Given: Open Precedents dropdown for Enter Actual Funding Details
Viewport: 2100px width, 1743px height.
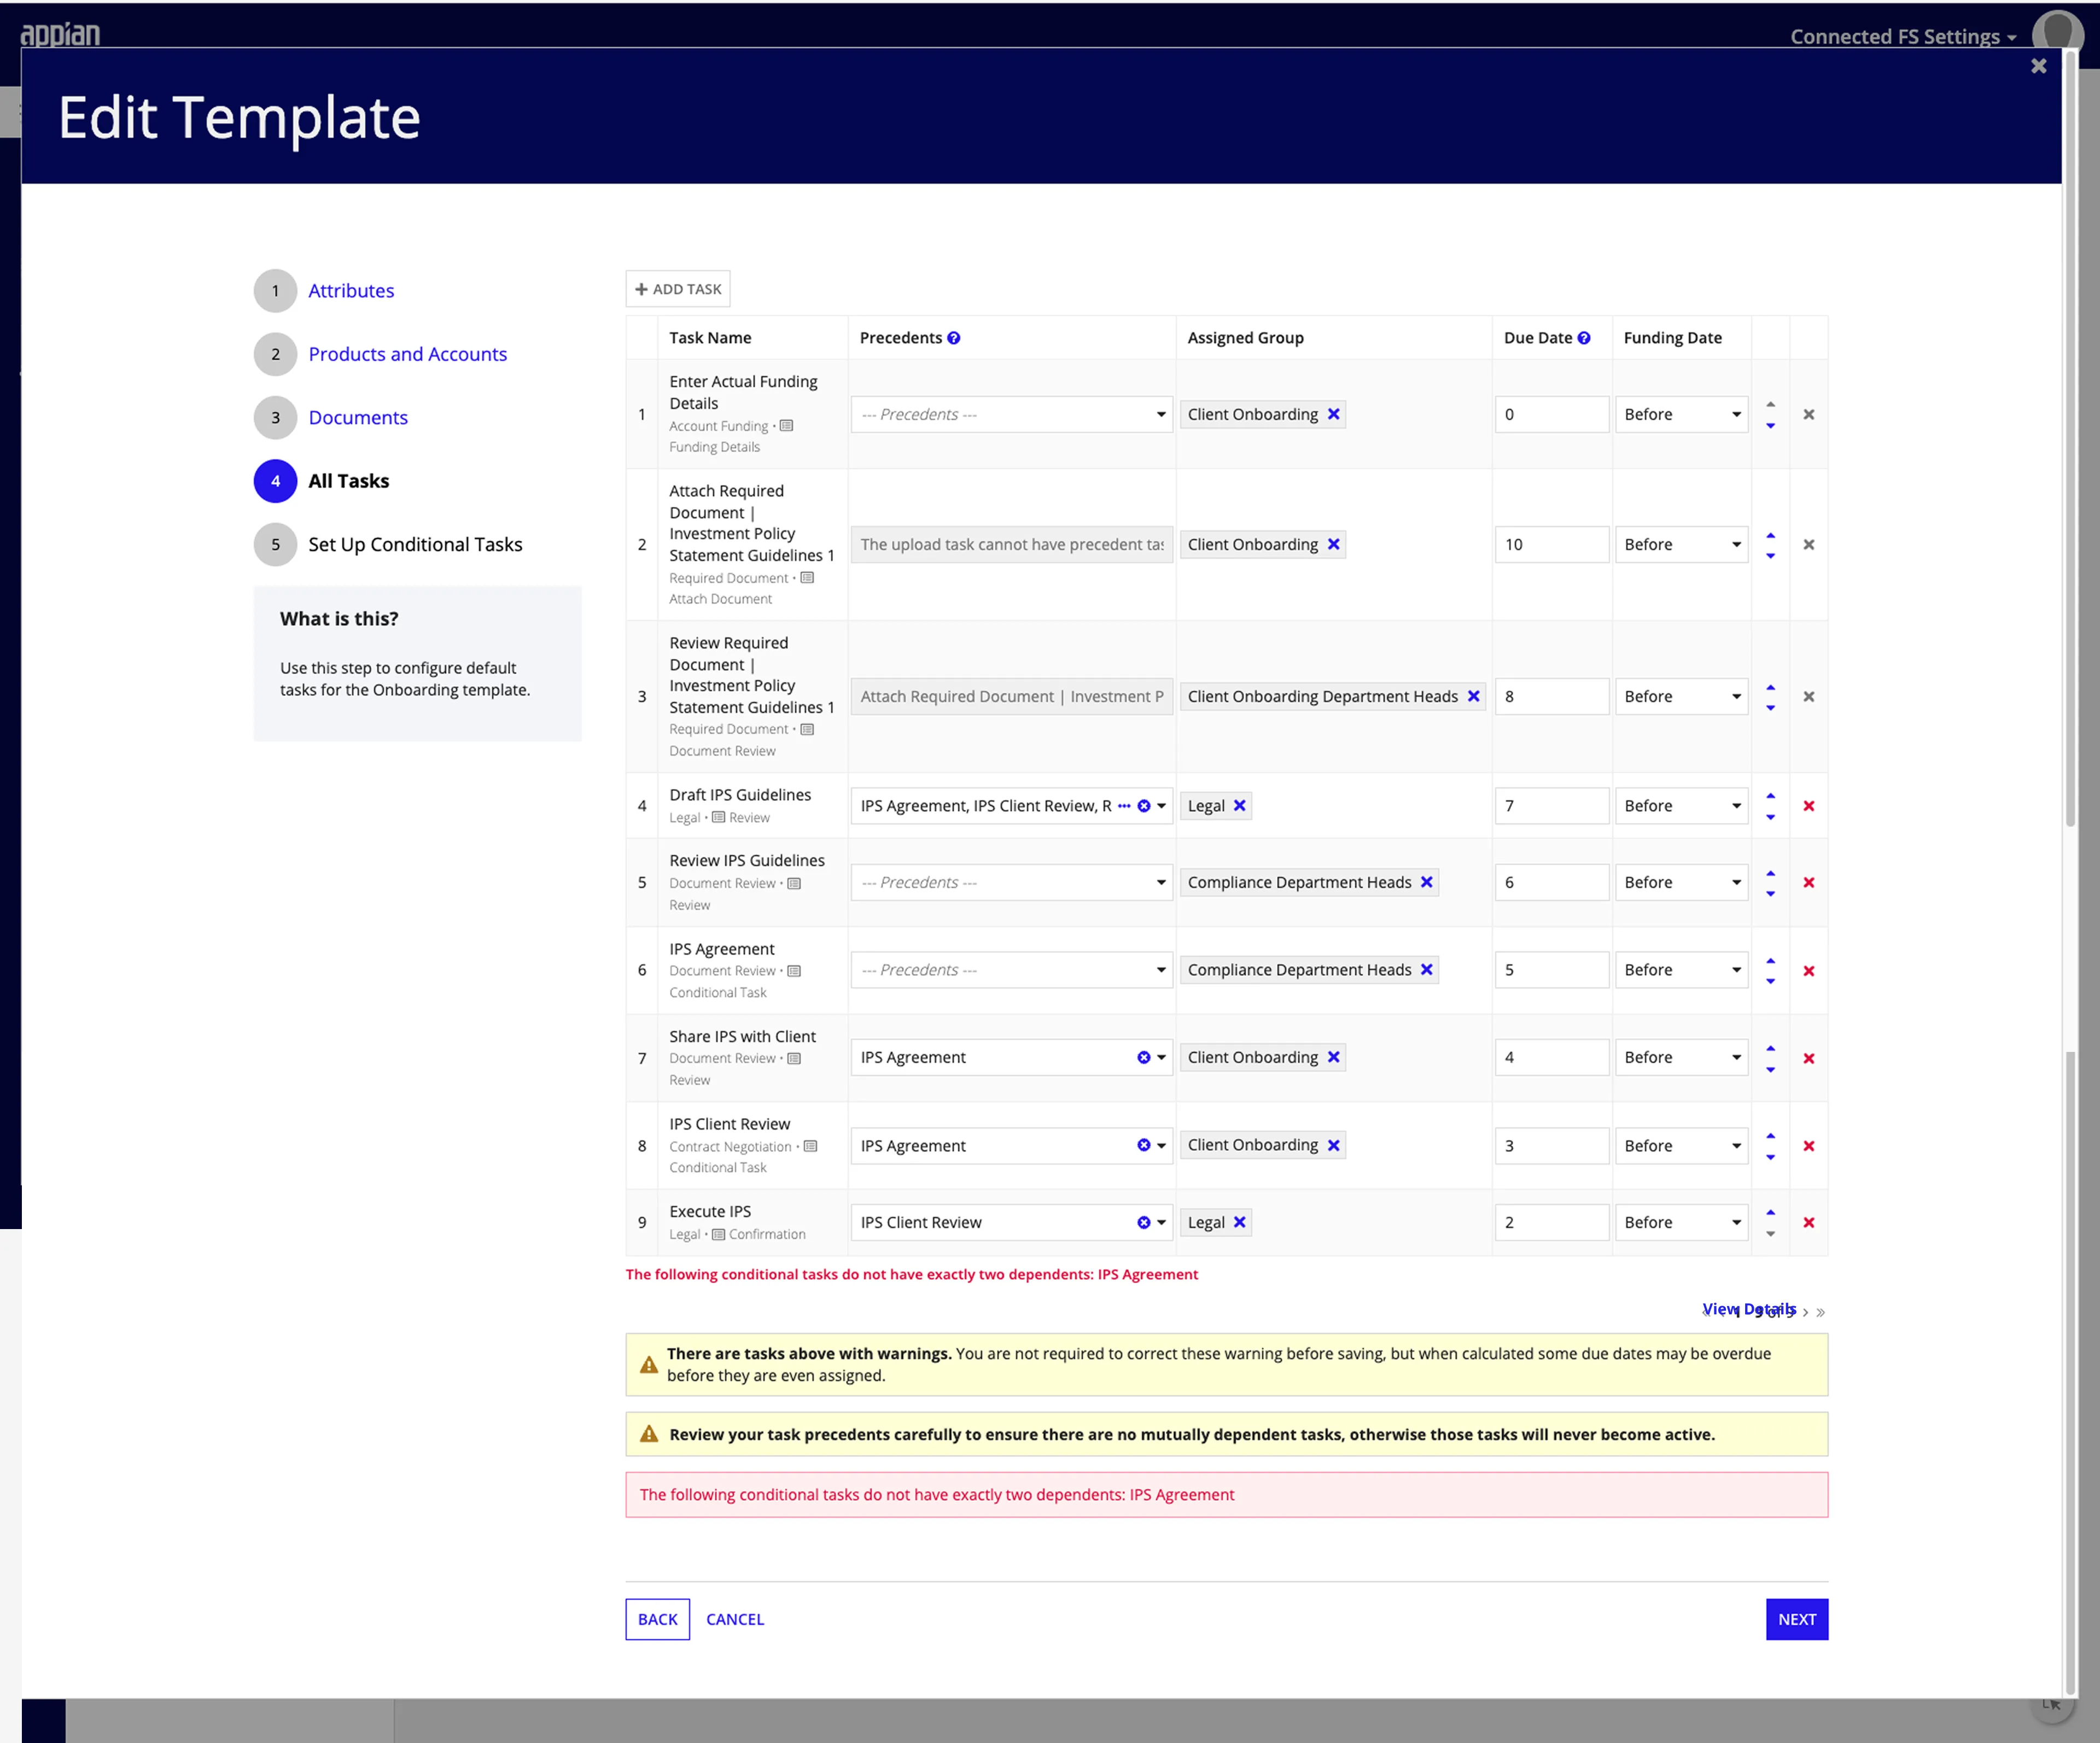Looking at the screenshot, I should pyautogui.click(x=1010, y=415).
